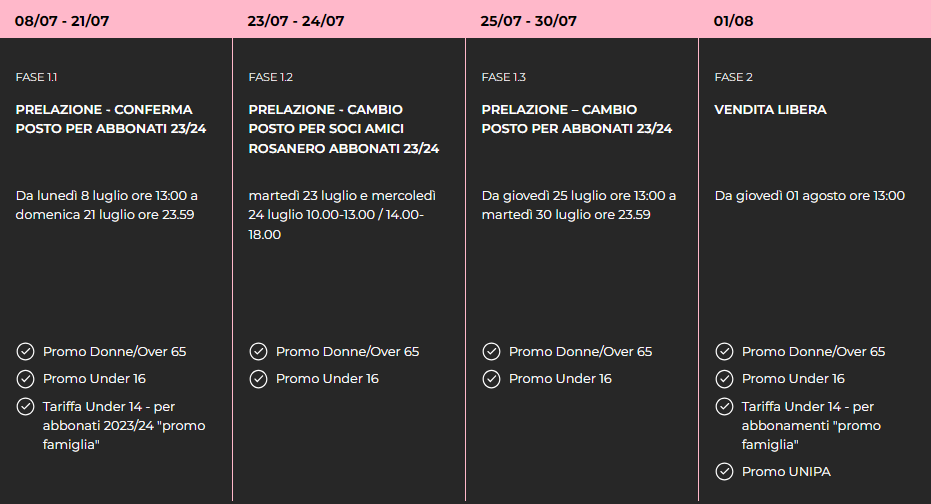Select the 23/07 - 24/07 date header
The width and height of the screenshot is (931, 504).
(x=296, y=21)
